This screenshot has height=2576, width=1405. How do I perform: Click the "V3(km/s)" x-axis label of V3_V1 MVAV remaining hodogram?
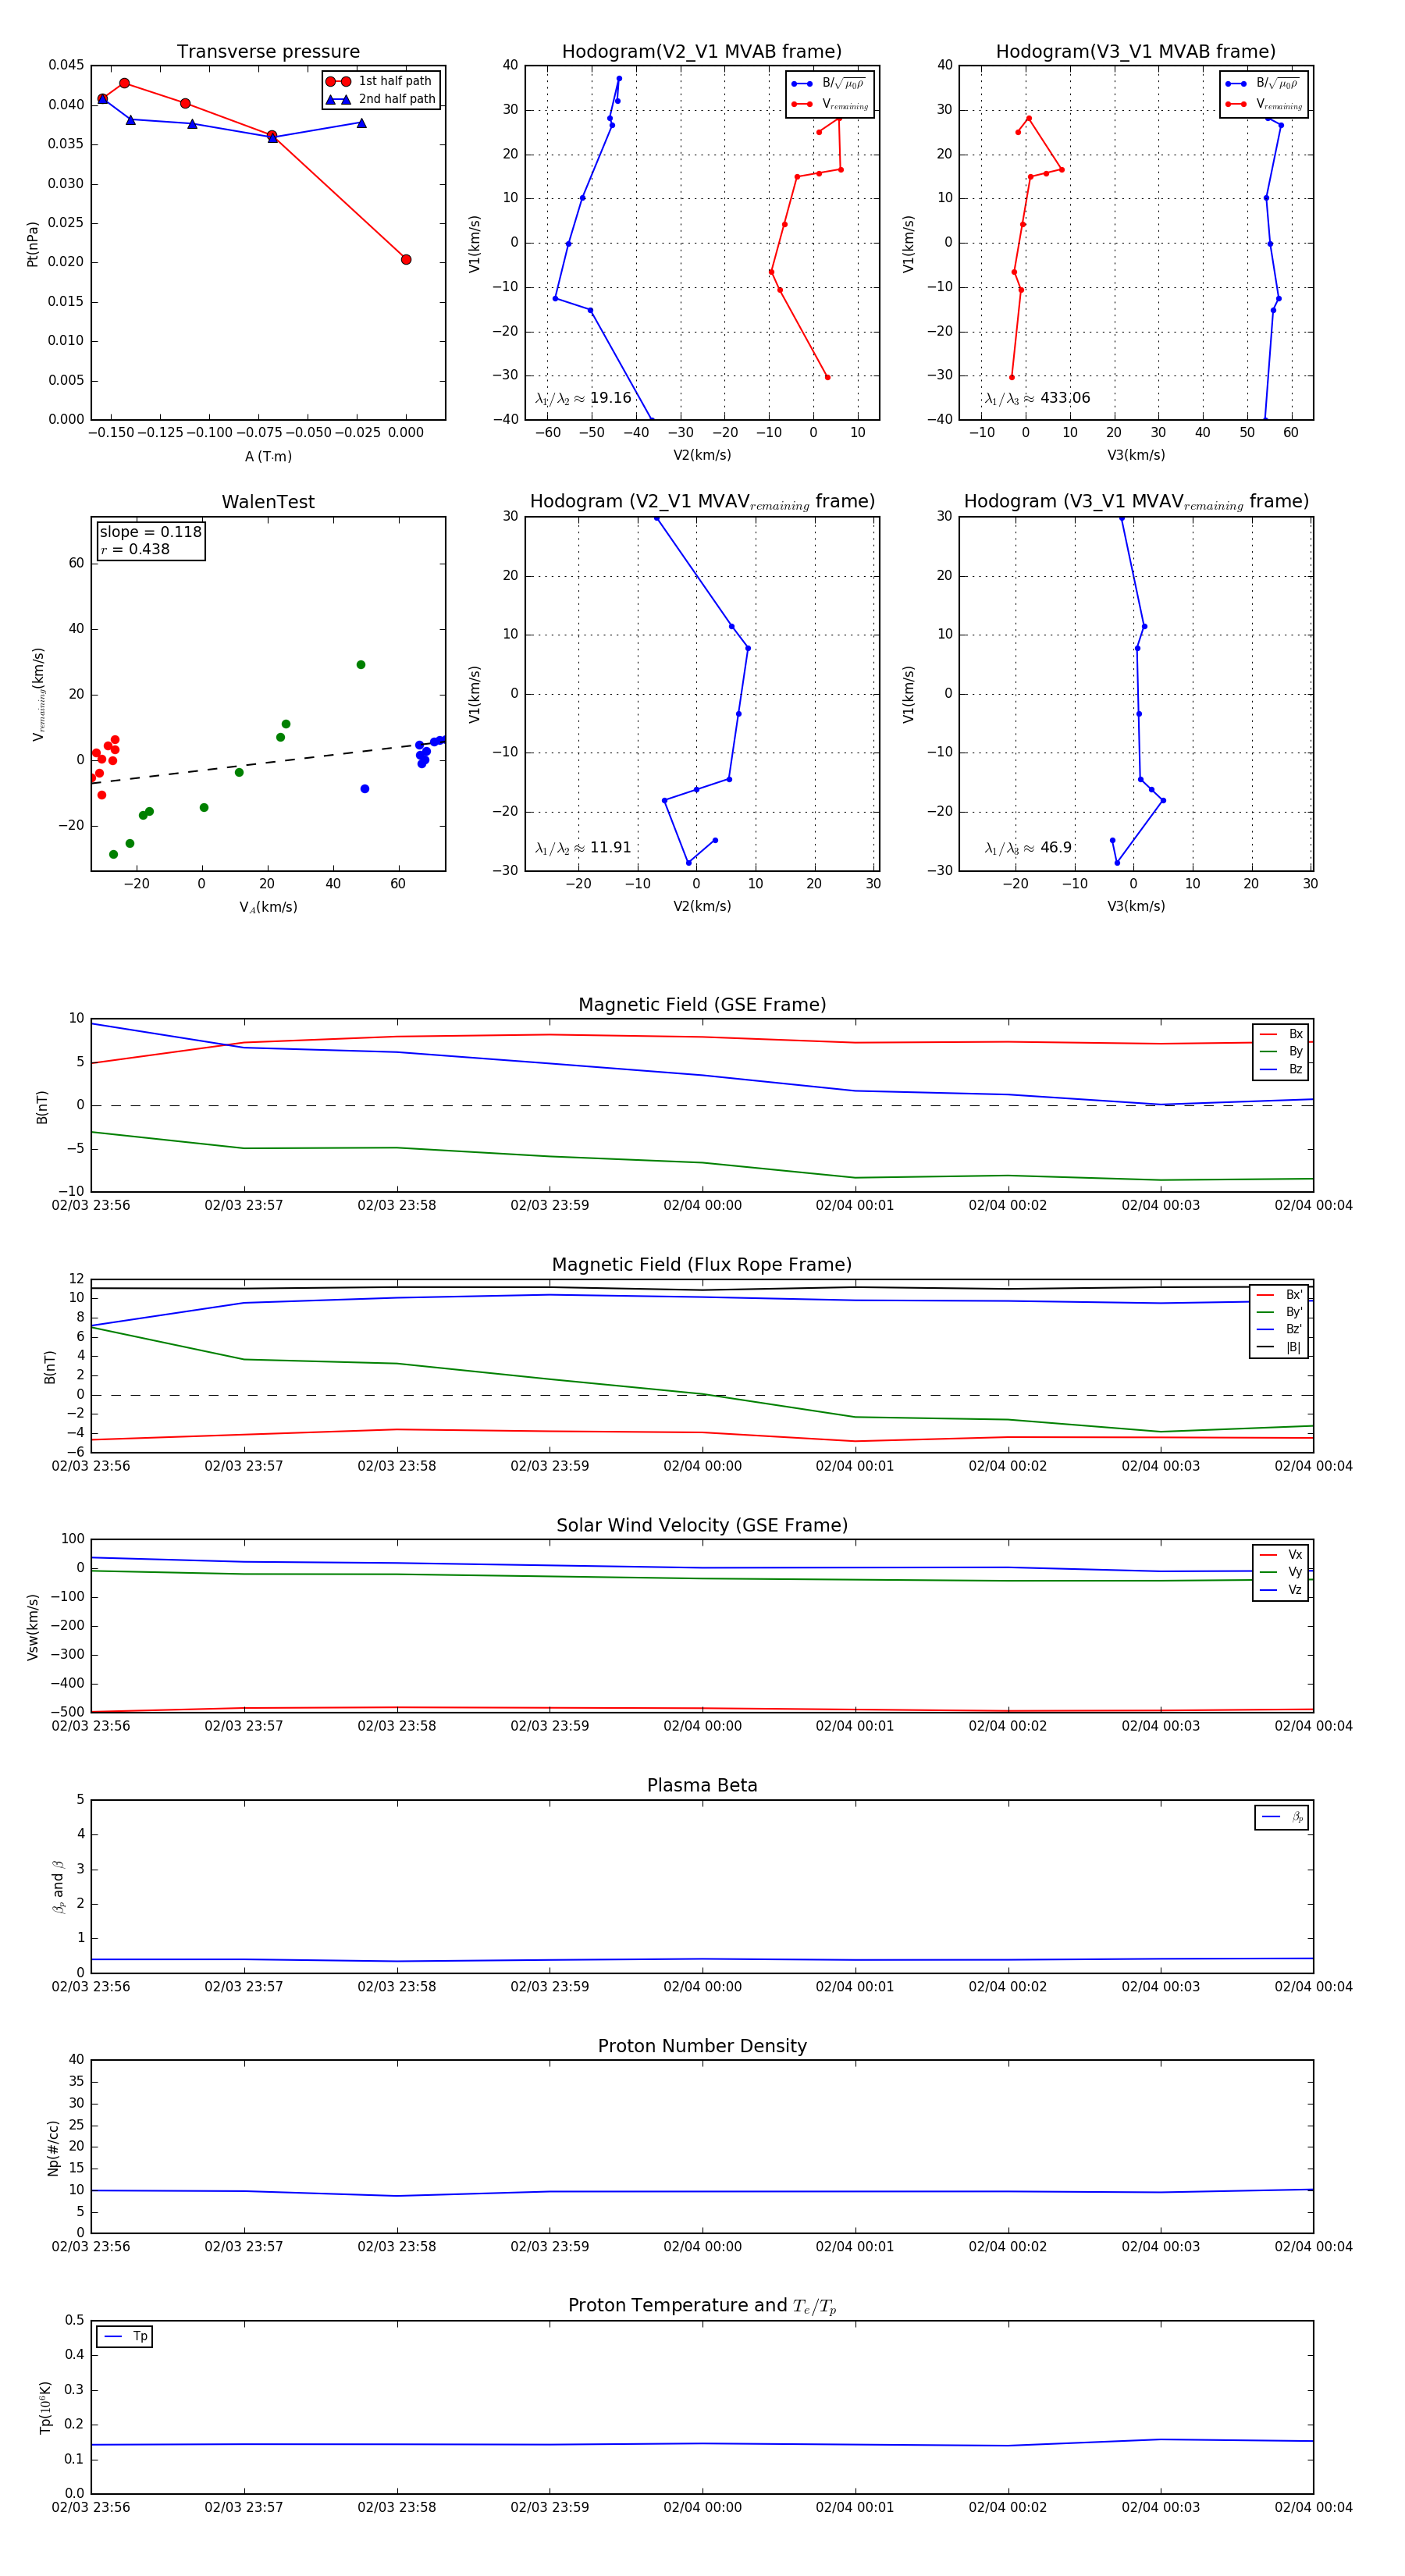[1136, 907]
